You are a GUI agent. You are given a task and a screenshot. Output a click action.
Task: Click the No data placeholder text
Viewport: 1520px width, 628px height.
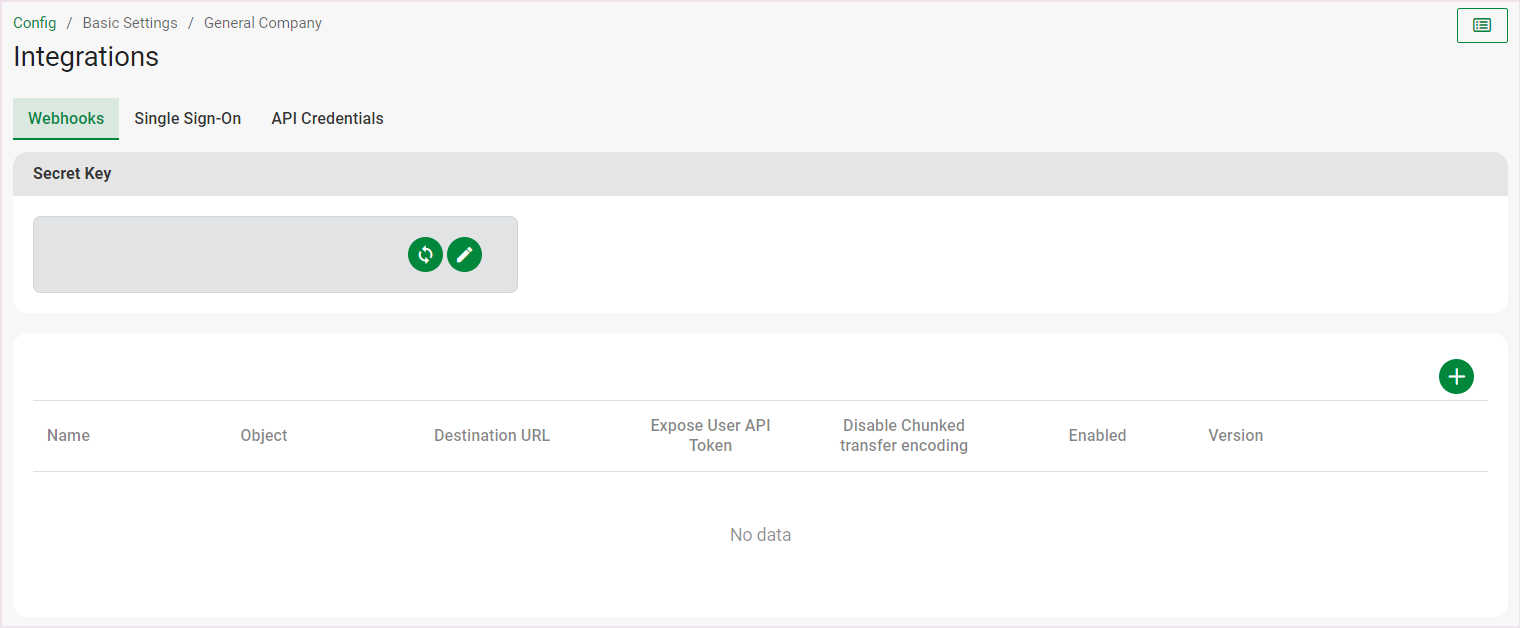760,535
